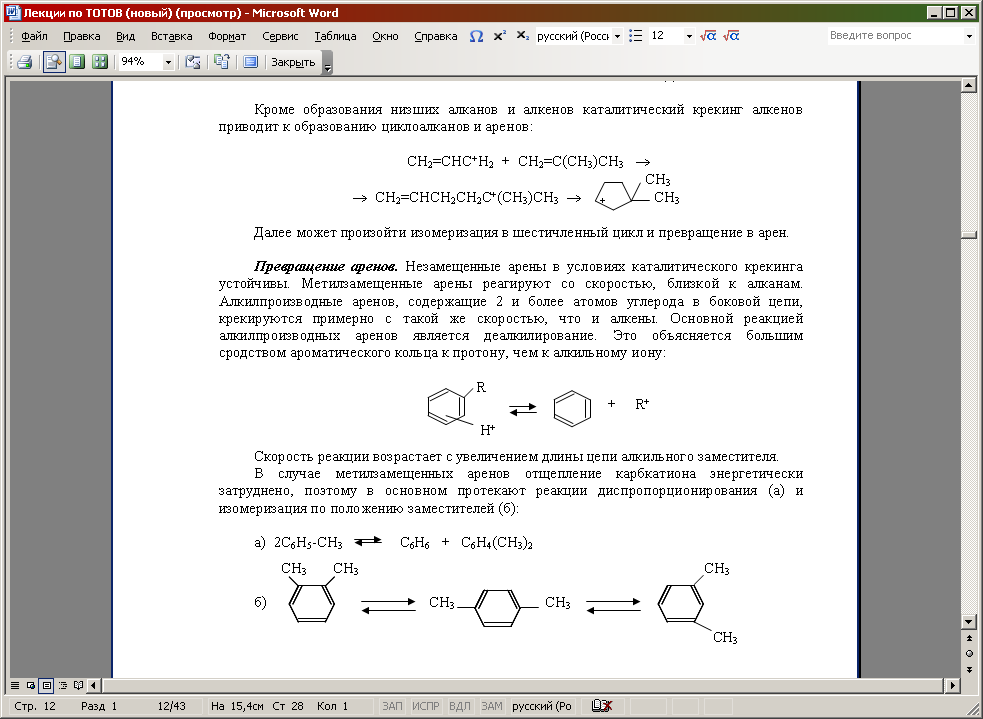Insert symbol with the Omega icon
The height and width of the screenshot is (719, 983).
476,36
